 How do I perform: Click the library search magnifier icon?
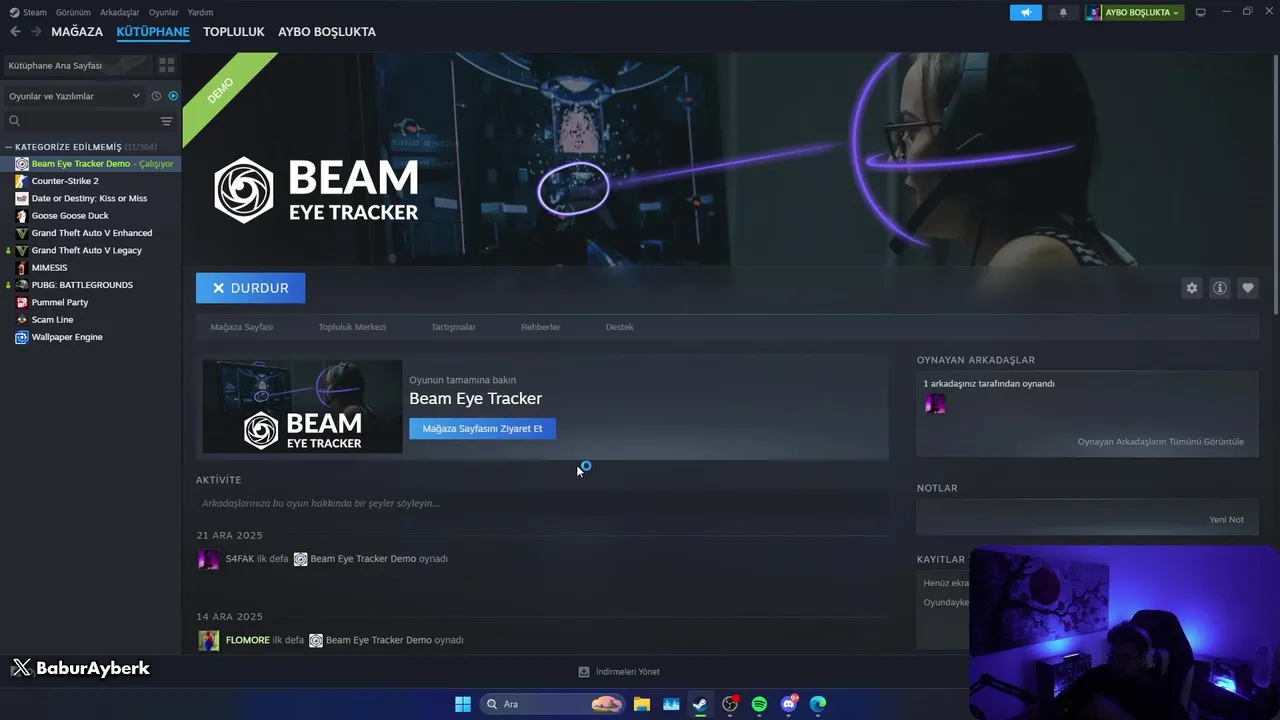(14, 121)
